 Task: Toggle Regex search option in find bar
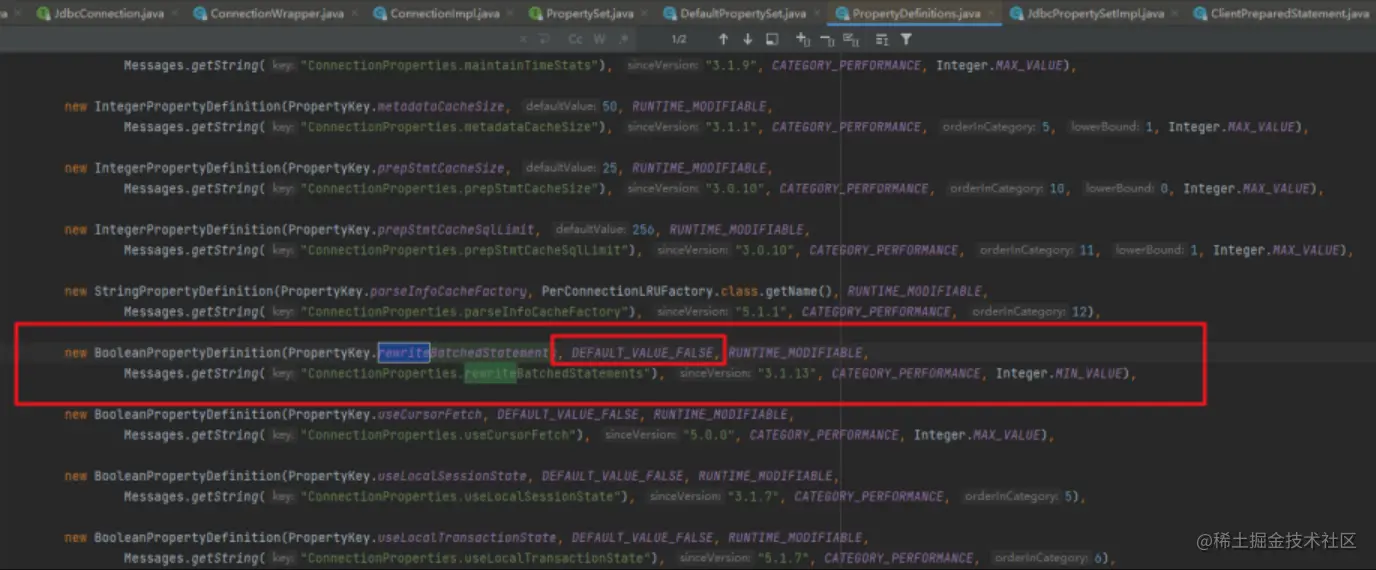point(624,39)
